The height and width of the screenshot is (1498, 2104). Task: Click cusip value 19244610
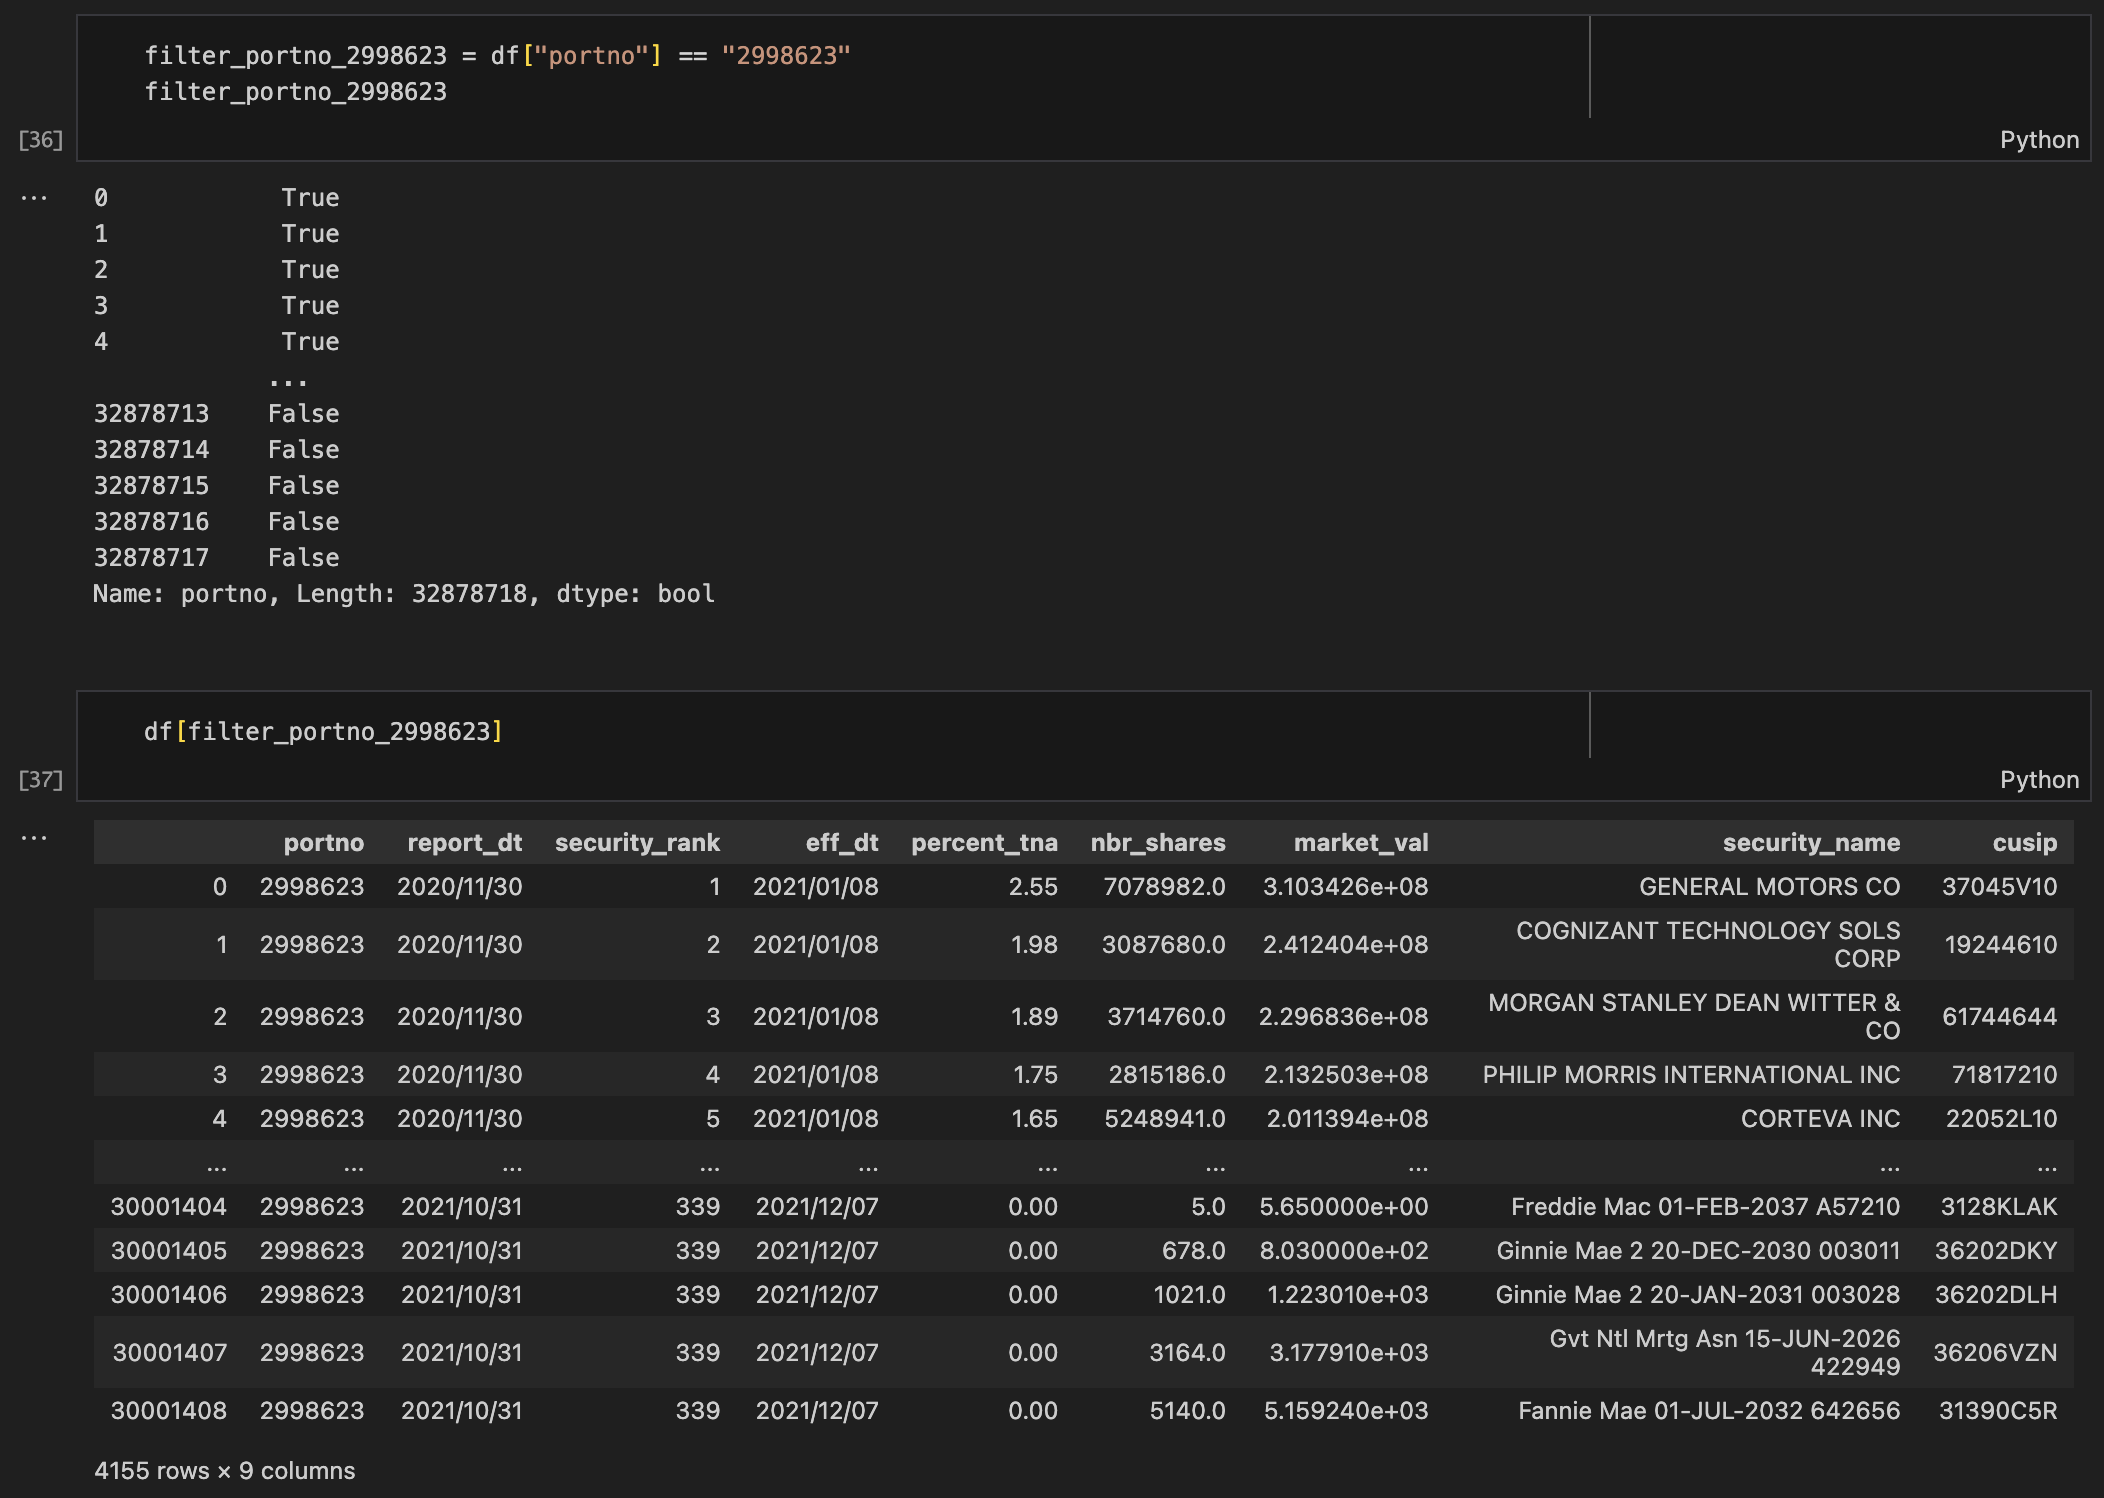[2000, 945]
